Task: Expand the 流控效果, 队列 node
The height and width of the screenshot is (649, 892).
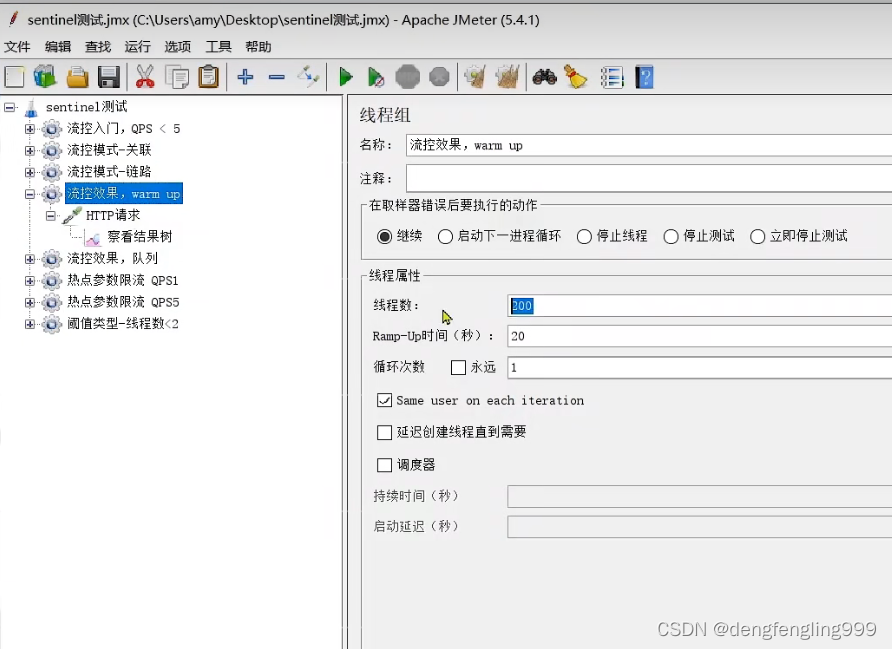Action: (30, 259)
